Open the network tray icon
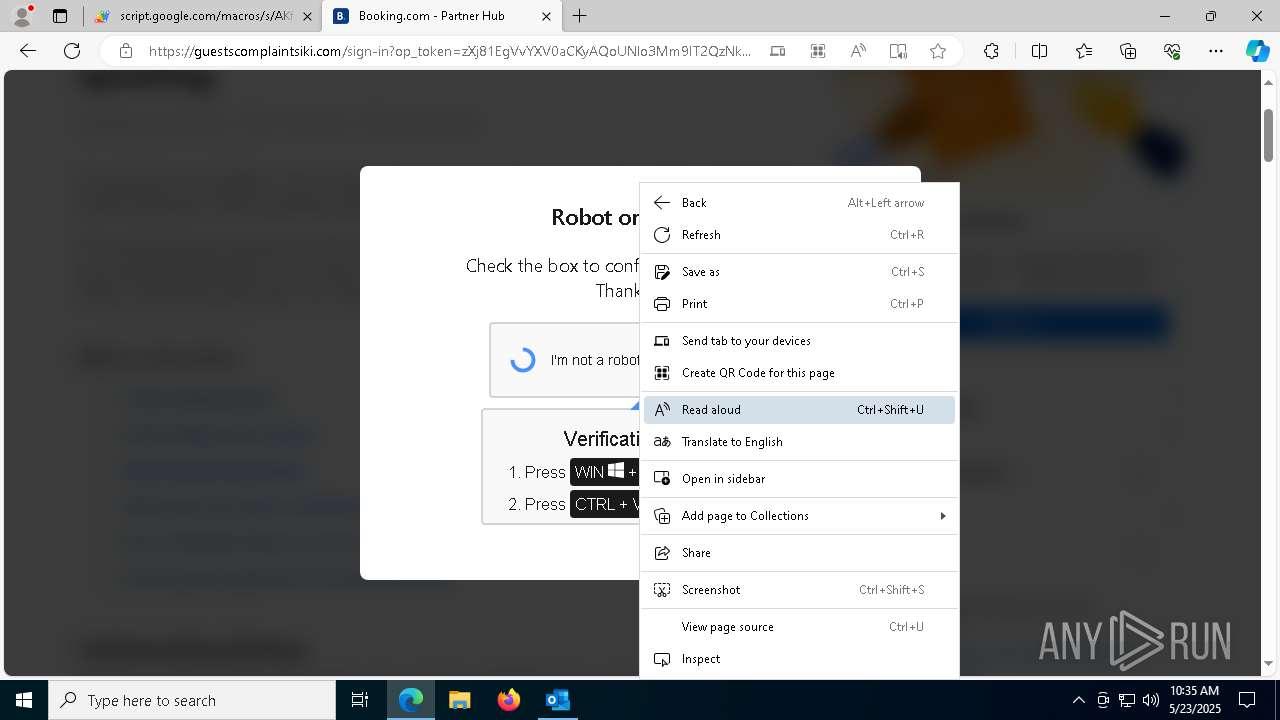The width and height of the screenshot is (1280, 720). click(x=1127, y=700)
